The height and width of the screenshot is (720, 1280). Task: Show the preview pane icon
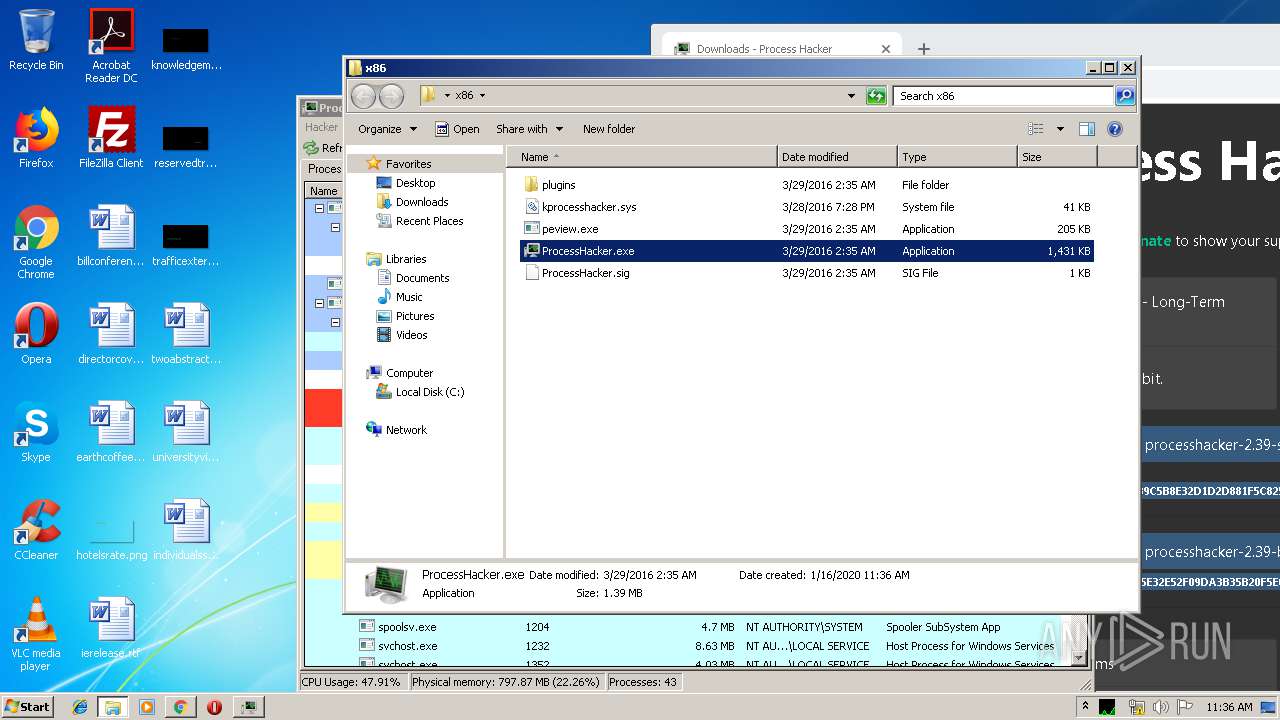pos(1087,129)
